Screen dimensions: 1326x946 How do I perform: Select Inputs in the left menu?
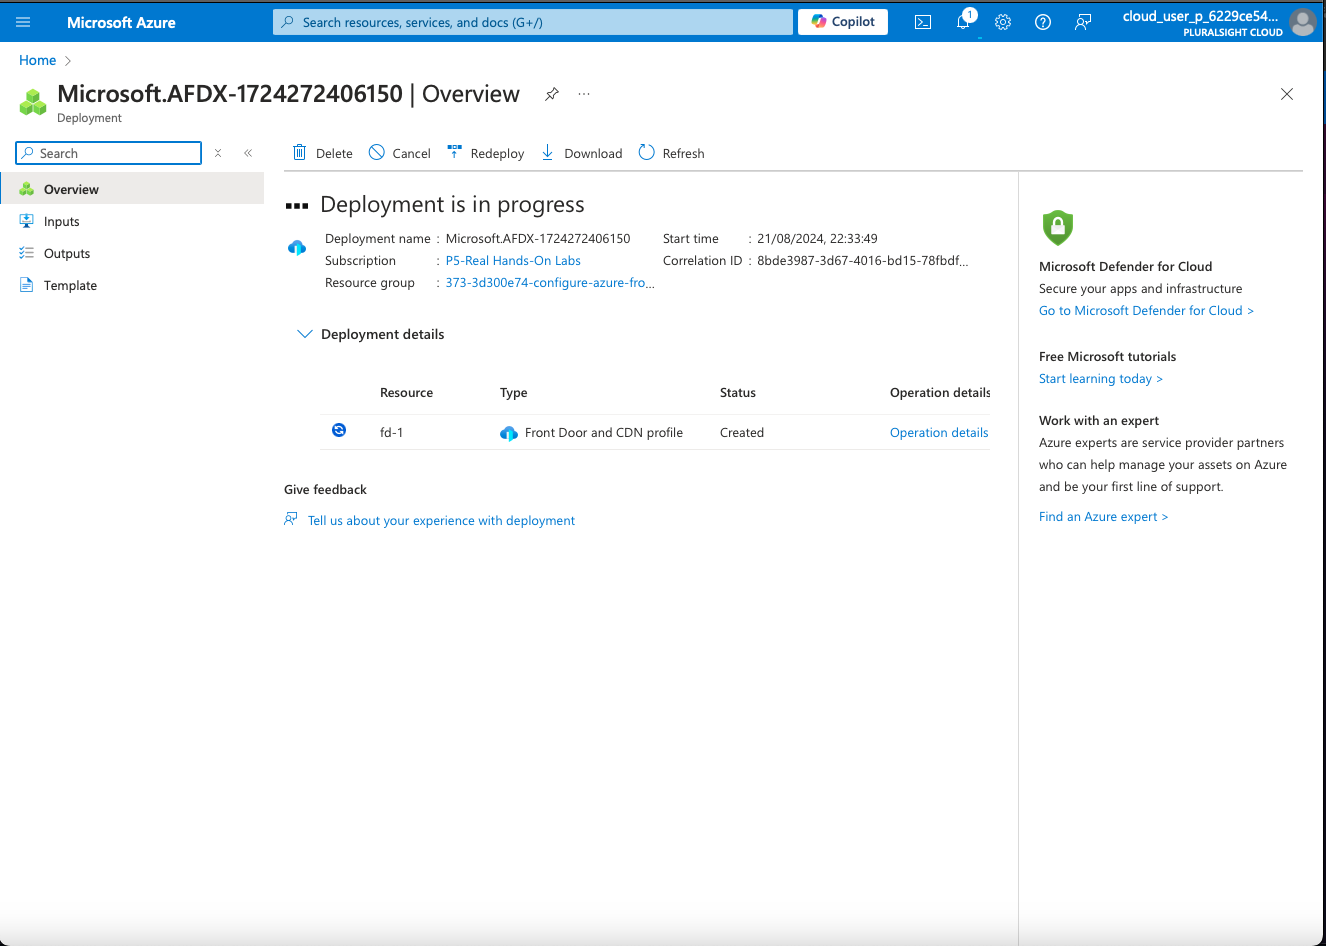(132, 221)
